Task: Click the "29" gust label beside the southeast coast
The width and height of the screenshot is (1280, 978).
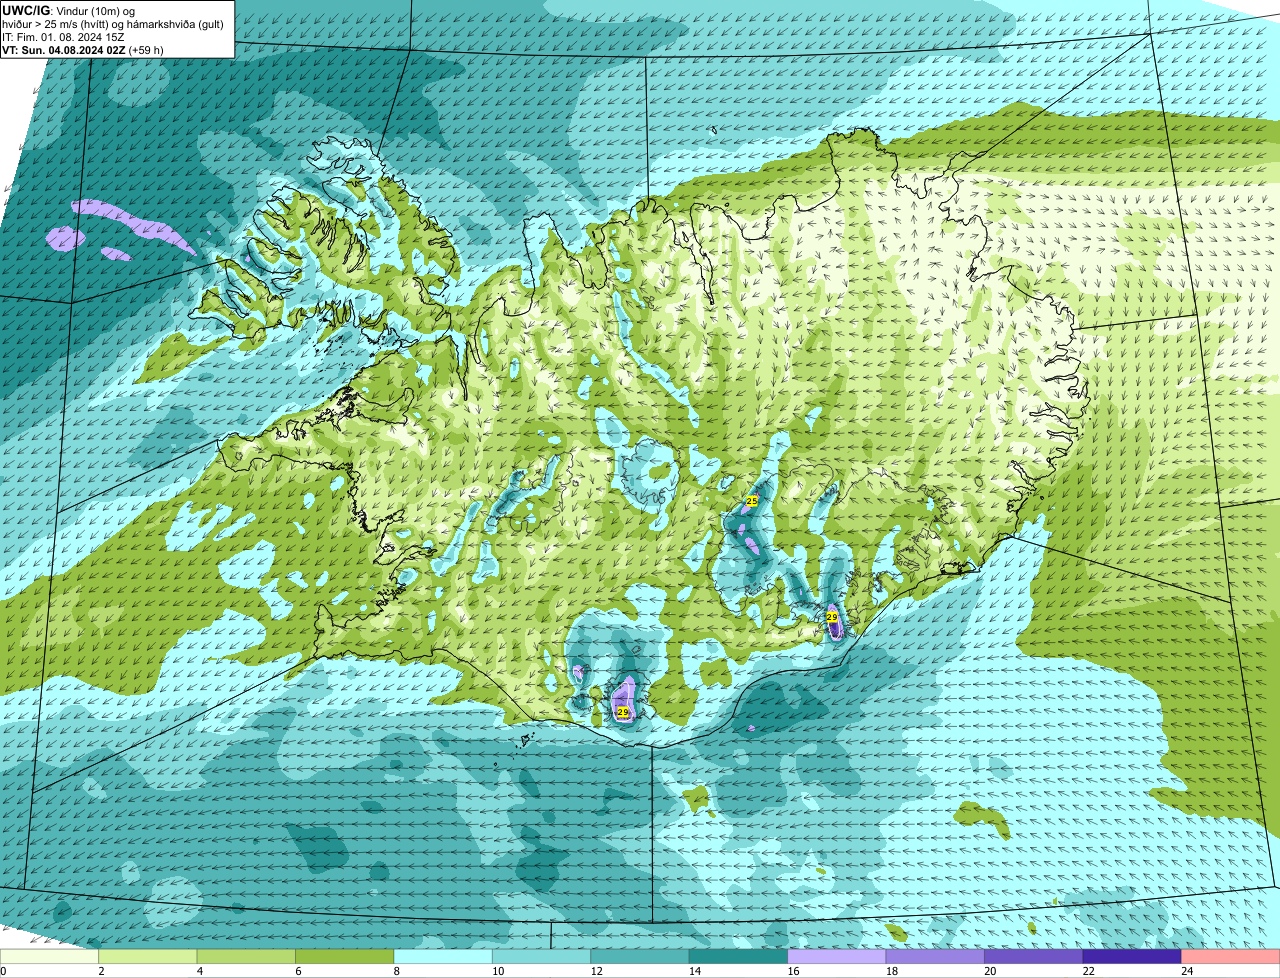Action: tap(832, 617)
